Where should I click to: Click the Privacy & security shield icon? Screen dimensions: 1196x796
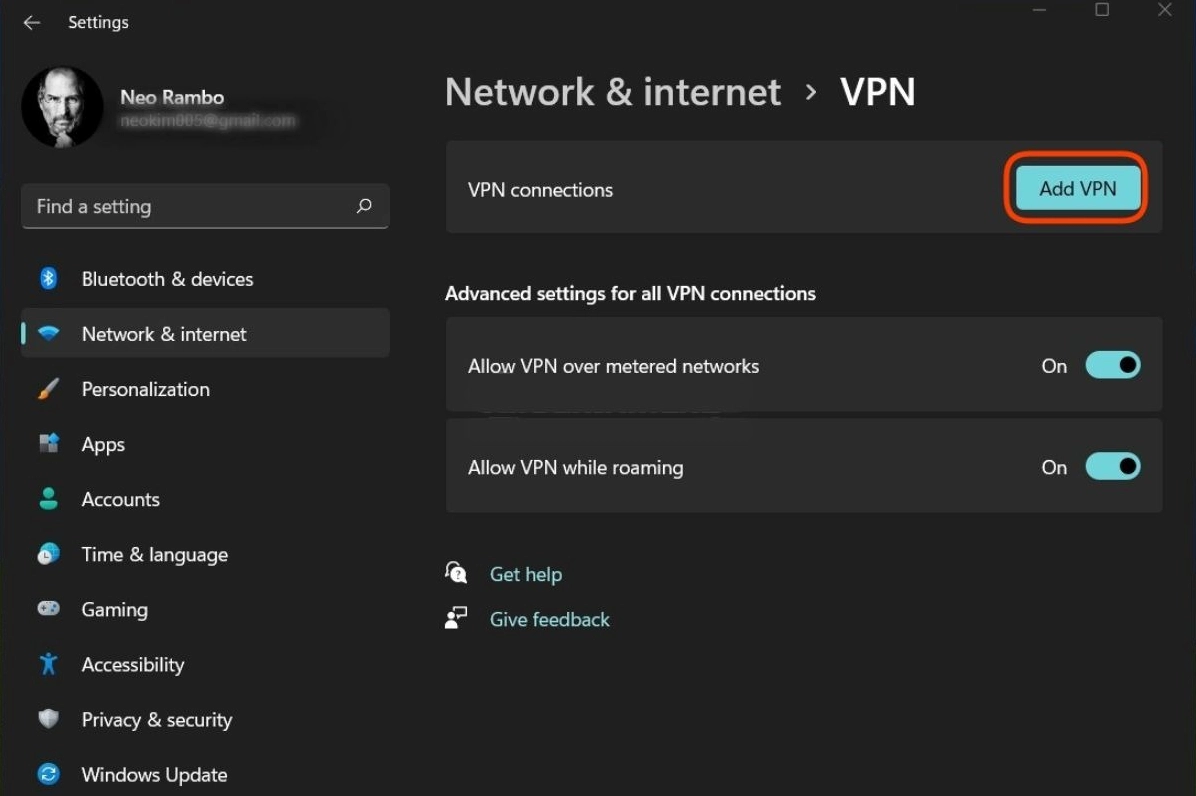pyautogui.click(x=49, y=719)
